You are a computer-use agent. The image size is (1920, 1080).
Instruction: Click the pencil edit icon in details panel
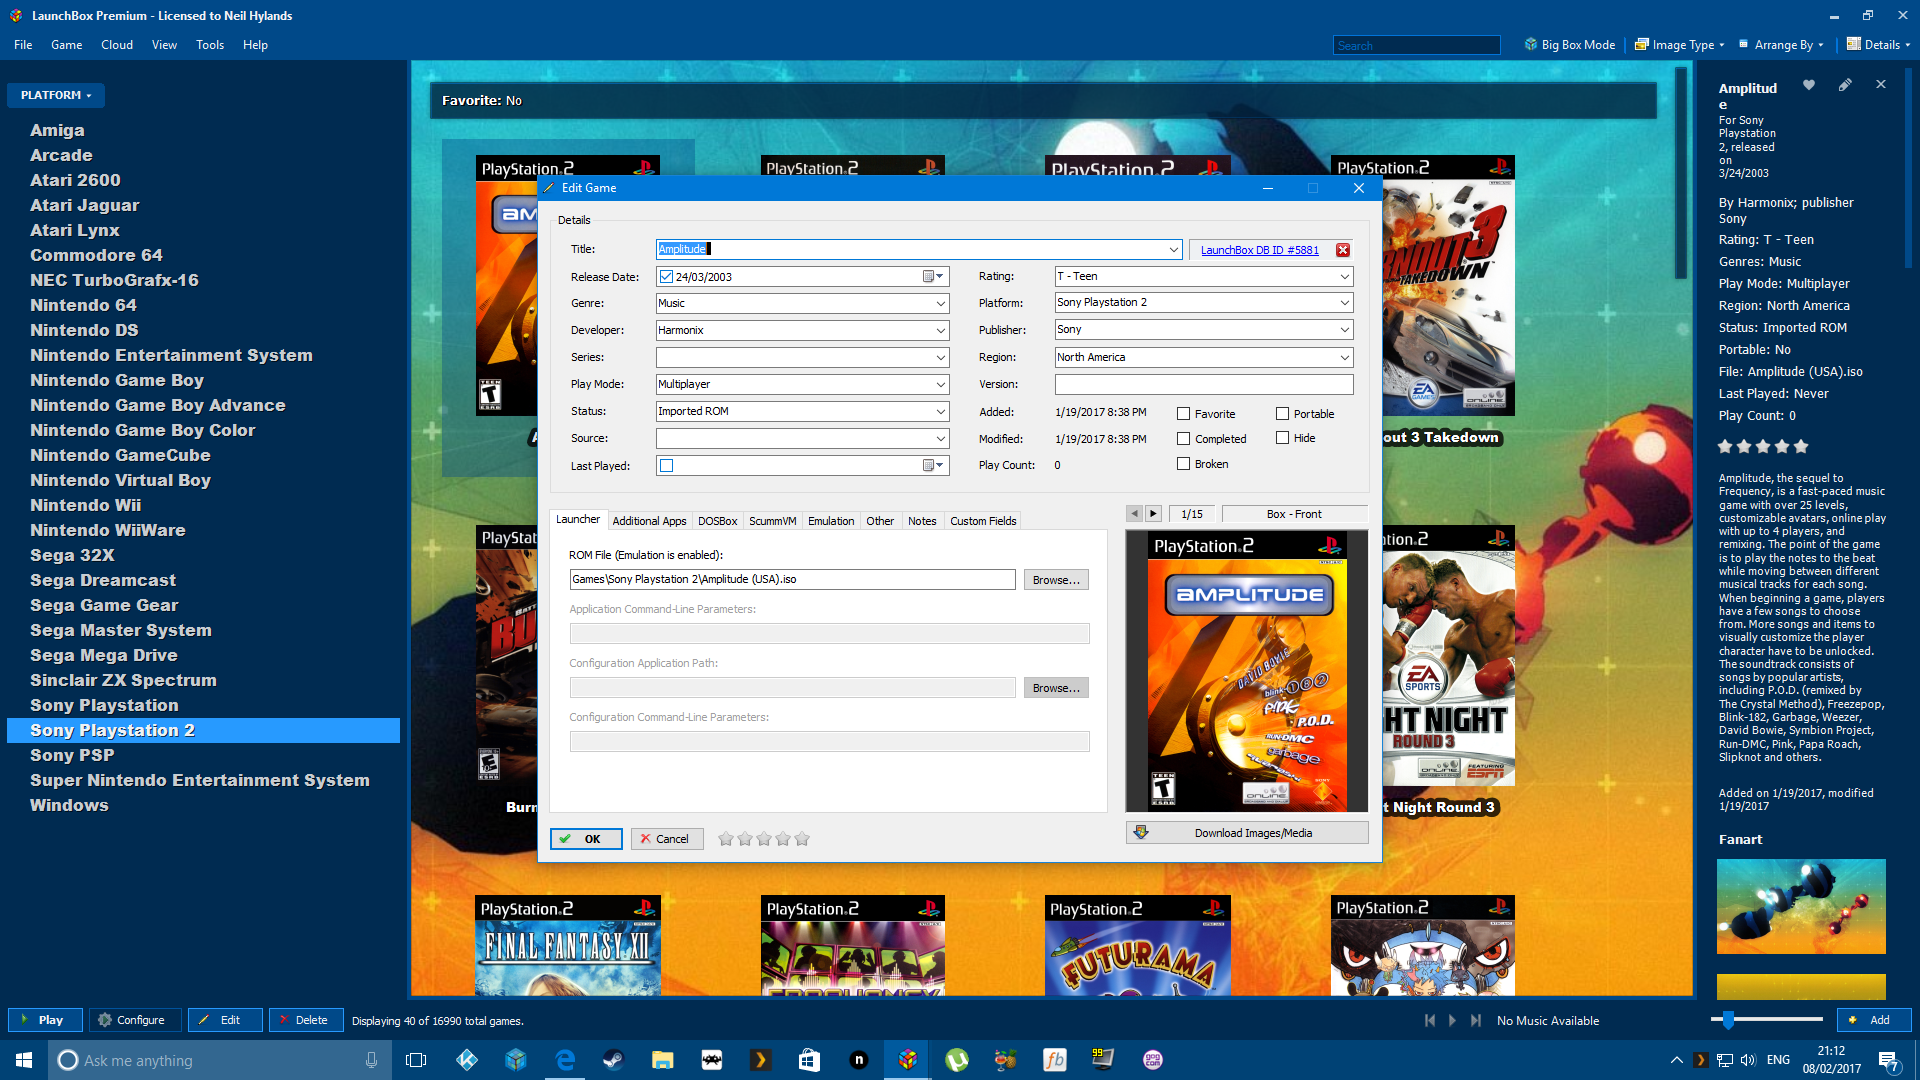click(1845, 85)
